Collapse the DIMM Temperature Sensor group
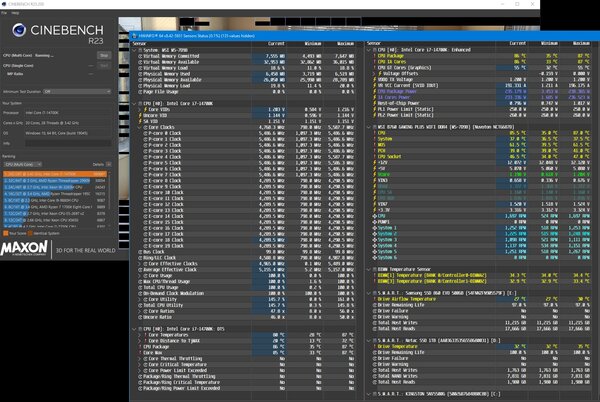 click(x=369, y=269)
